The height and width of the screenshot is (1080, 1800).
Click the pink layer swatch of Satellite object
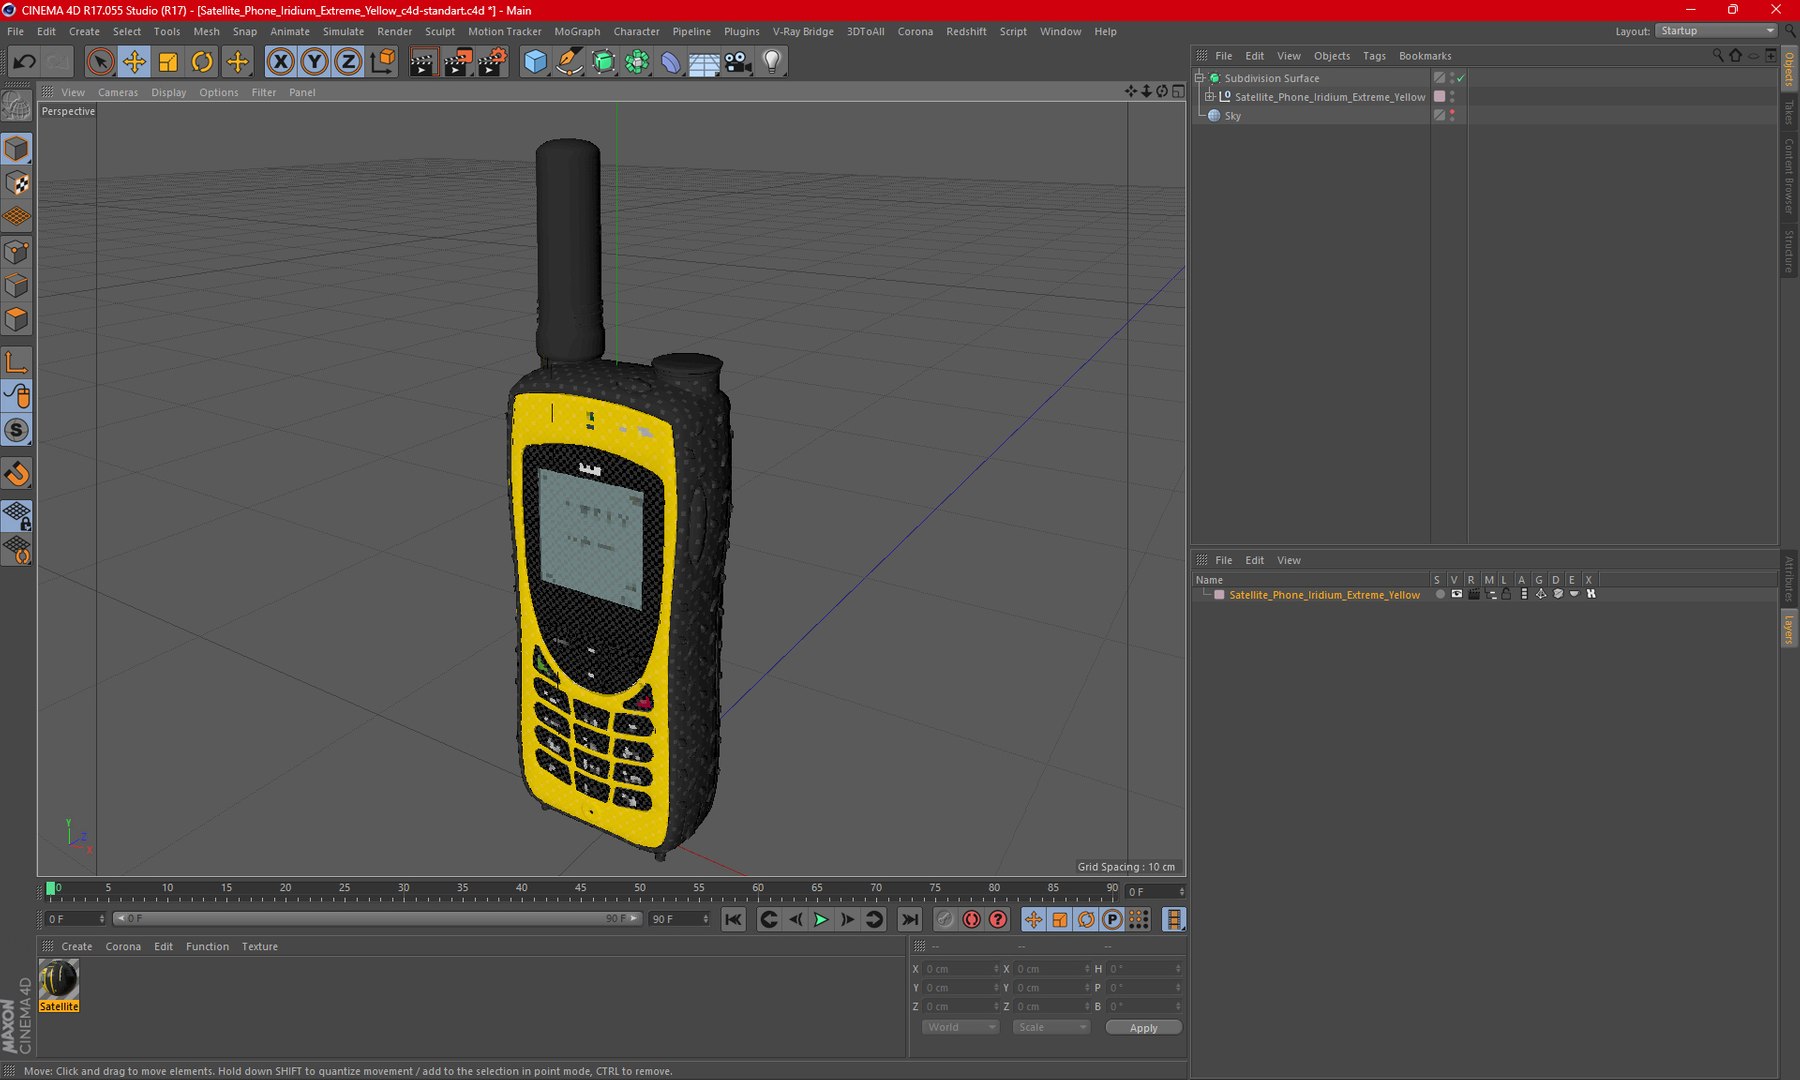[1440, 97]
